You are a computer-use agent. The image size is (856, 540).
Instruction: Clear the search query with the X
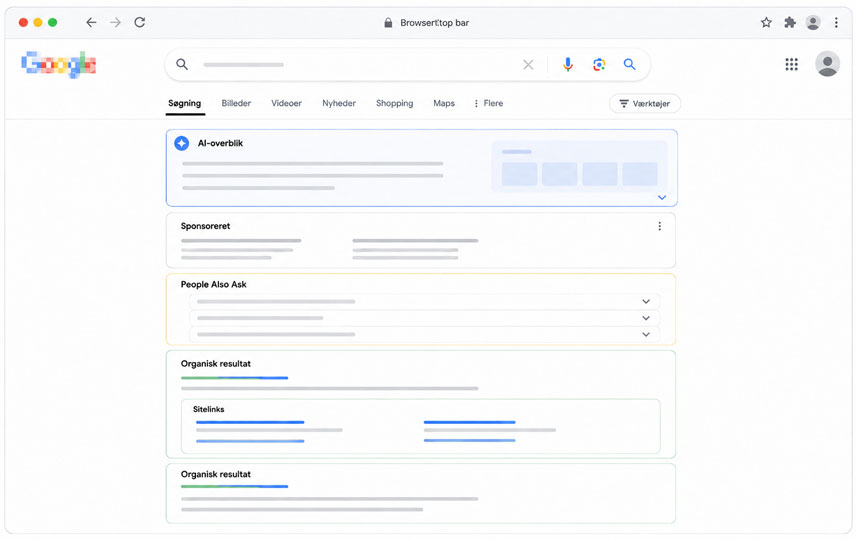click(x=528, y=64)
